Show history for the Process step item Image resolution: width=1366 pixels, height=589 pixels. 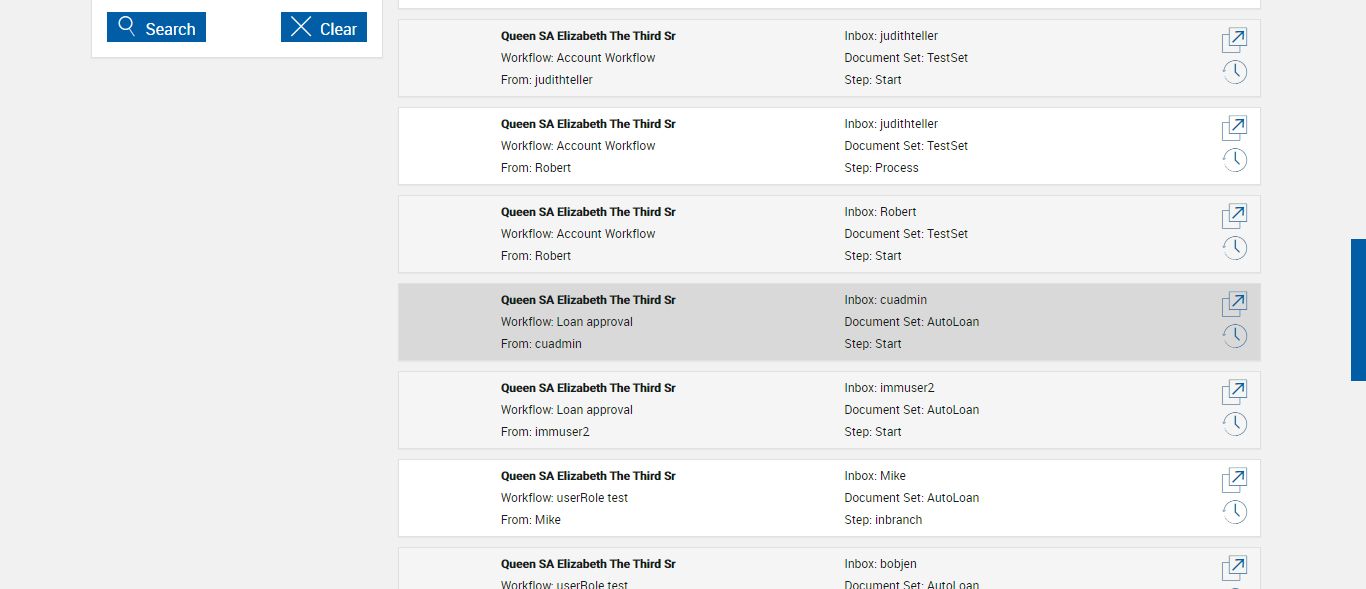pos(1234,160)
